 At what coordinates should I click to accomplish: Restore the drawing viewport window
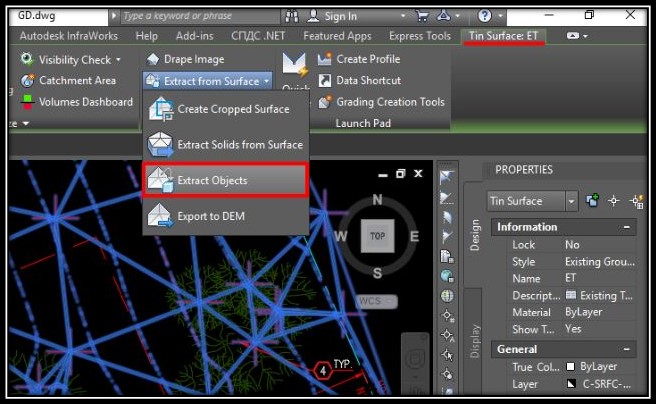400,174
